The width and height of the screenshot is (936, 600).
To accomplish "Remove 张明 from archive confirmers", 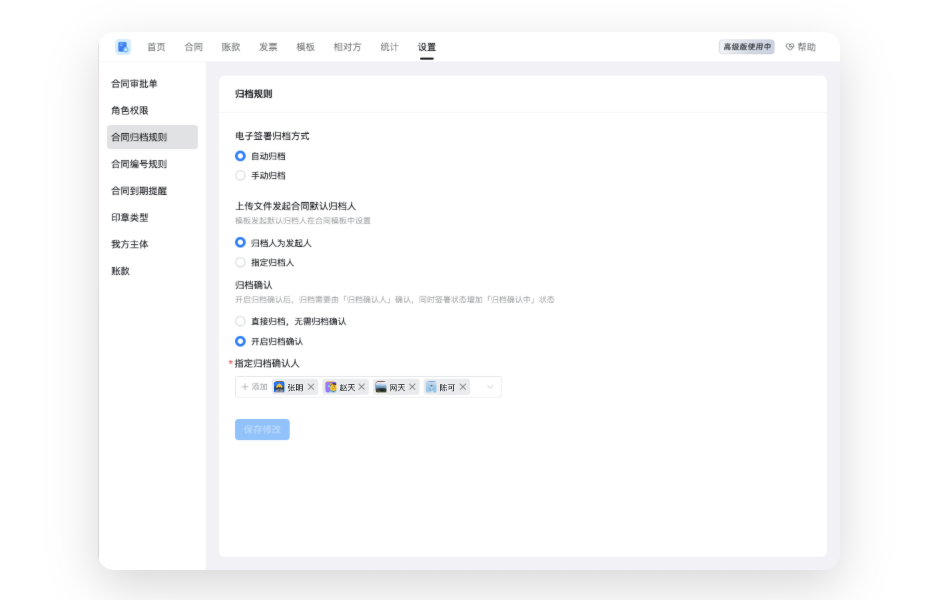I will pos(311,387).
